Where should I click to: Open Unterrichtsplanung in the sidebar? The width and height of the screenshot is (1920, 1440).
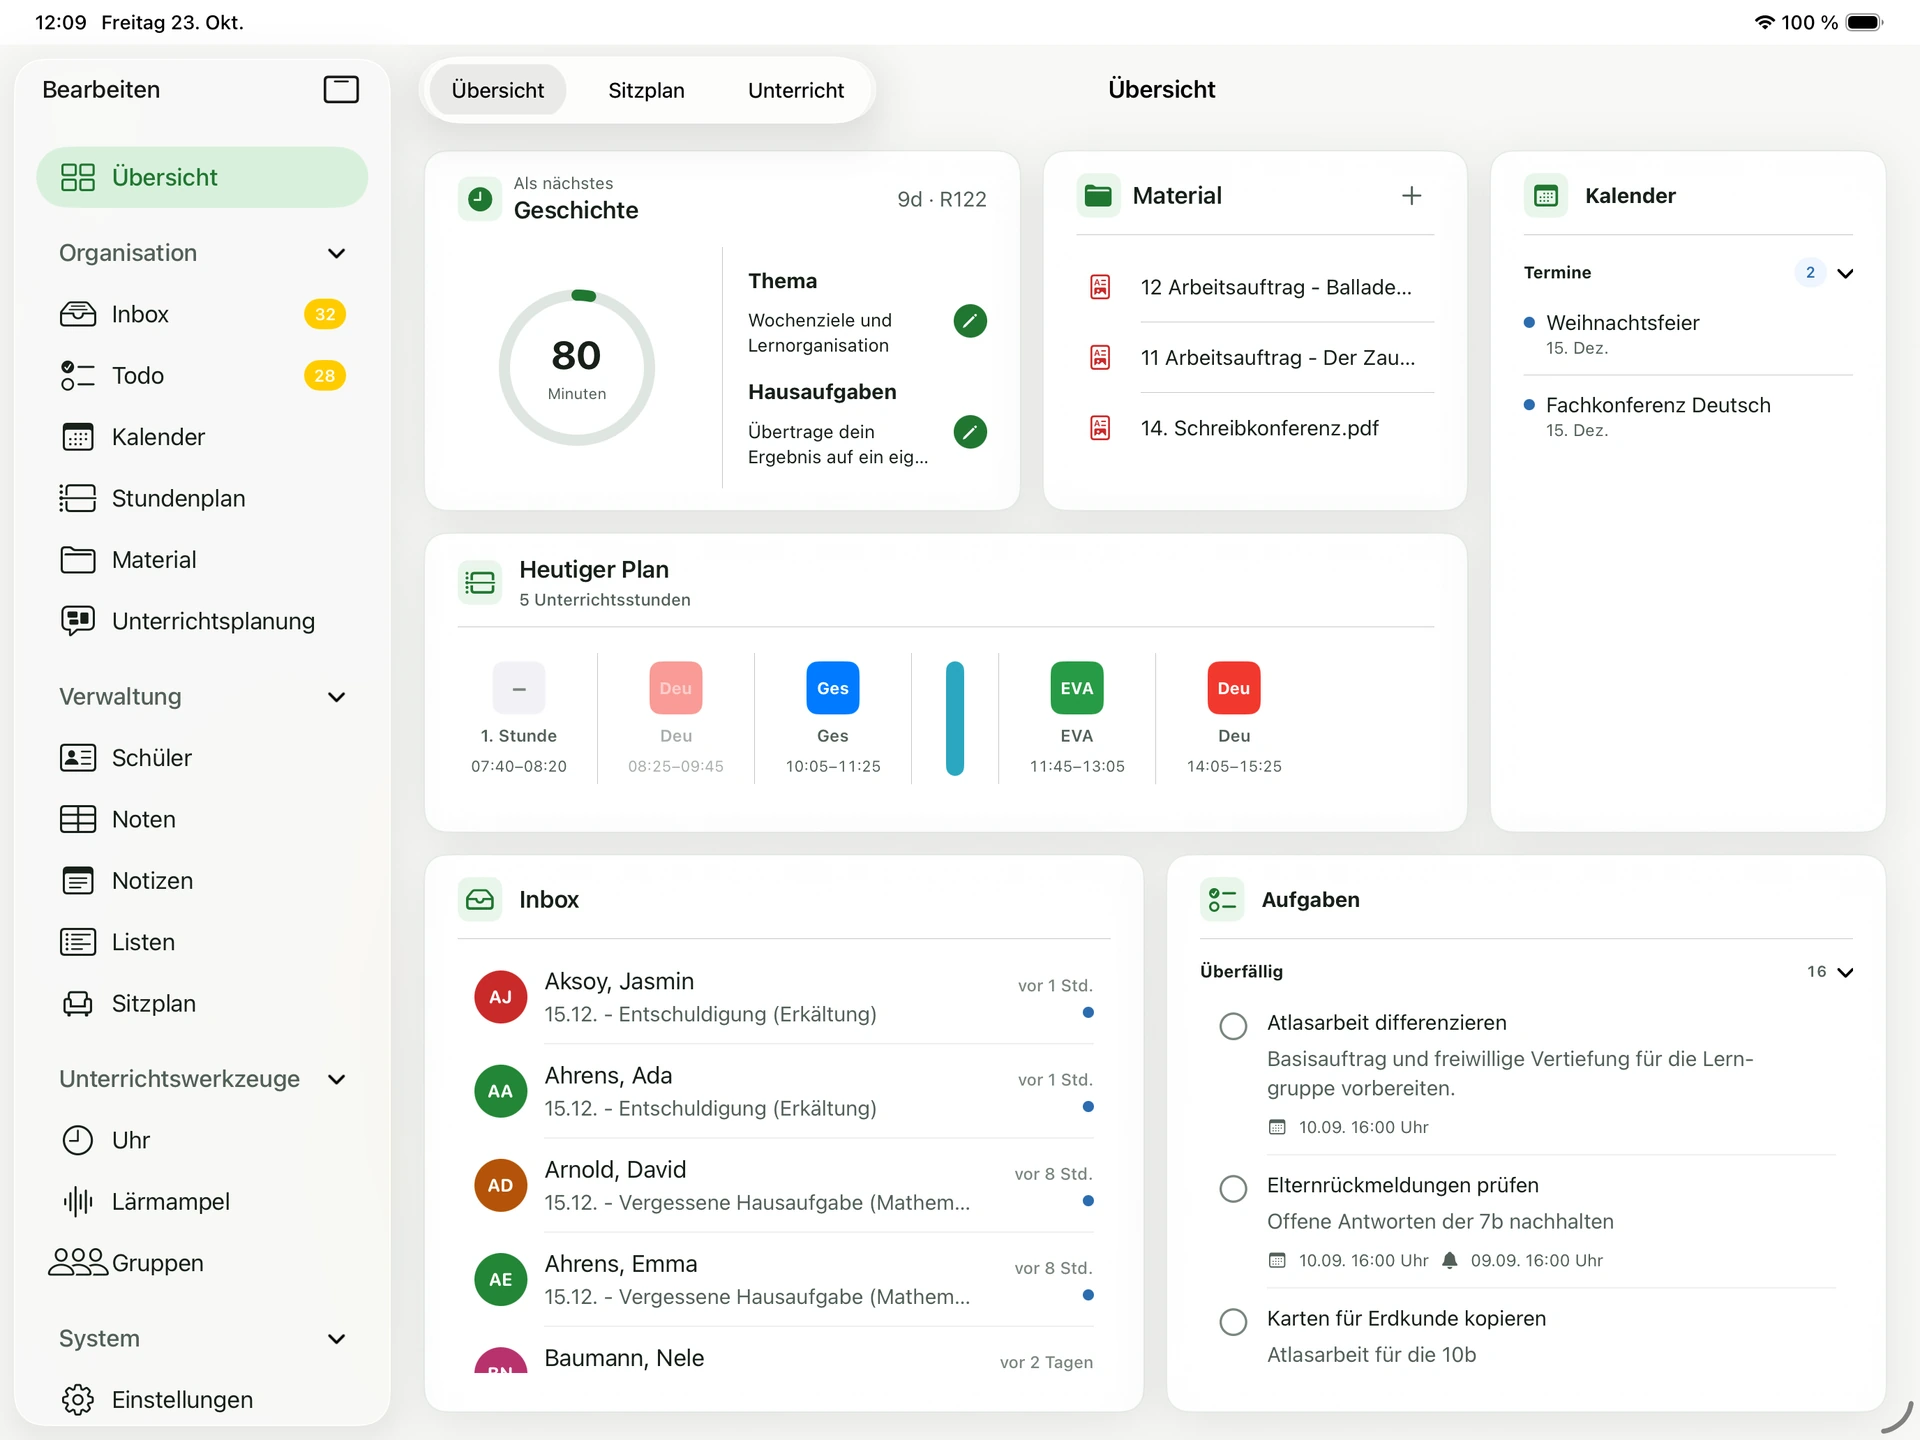202,621
